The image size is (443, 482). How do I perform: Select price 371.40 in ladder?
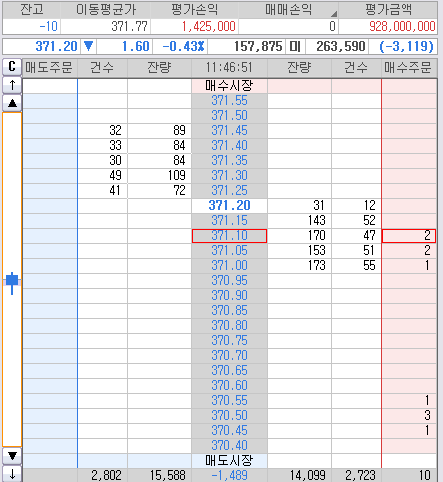tap(229, 146)
